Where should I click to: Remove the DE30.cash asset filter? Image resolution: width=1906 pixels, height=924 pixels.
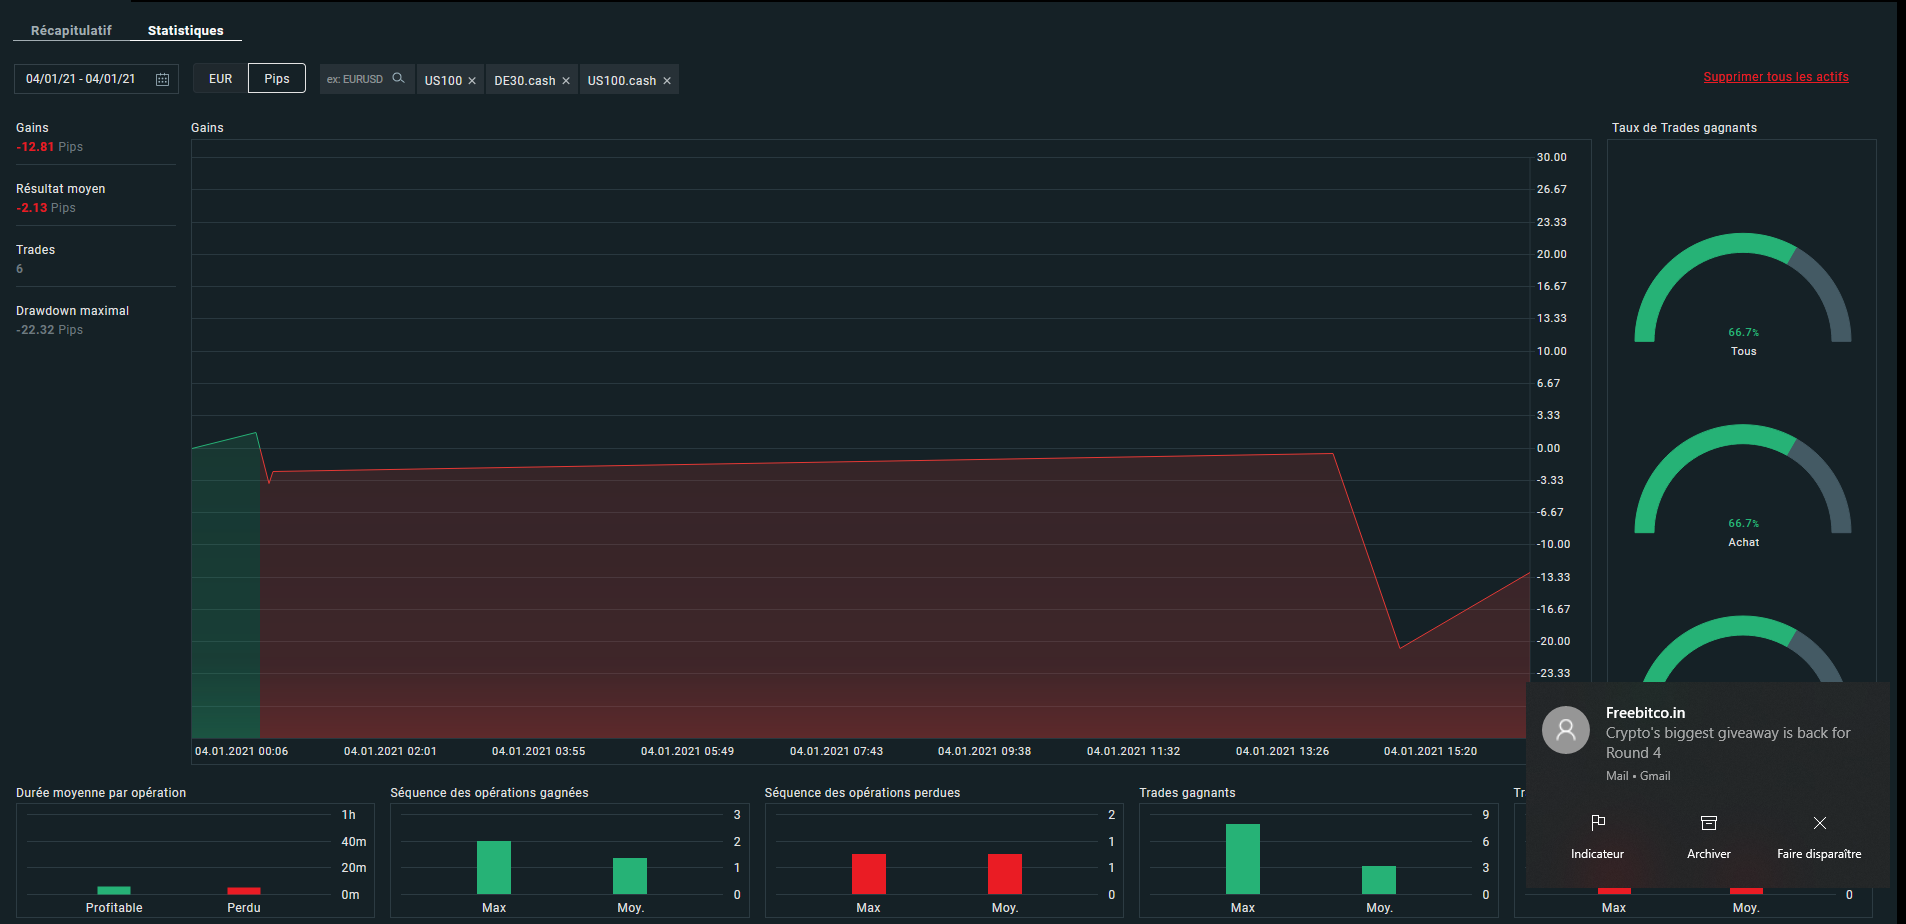[566, 81]
